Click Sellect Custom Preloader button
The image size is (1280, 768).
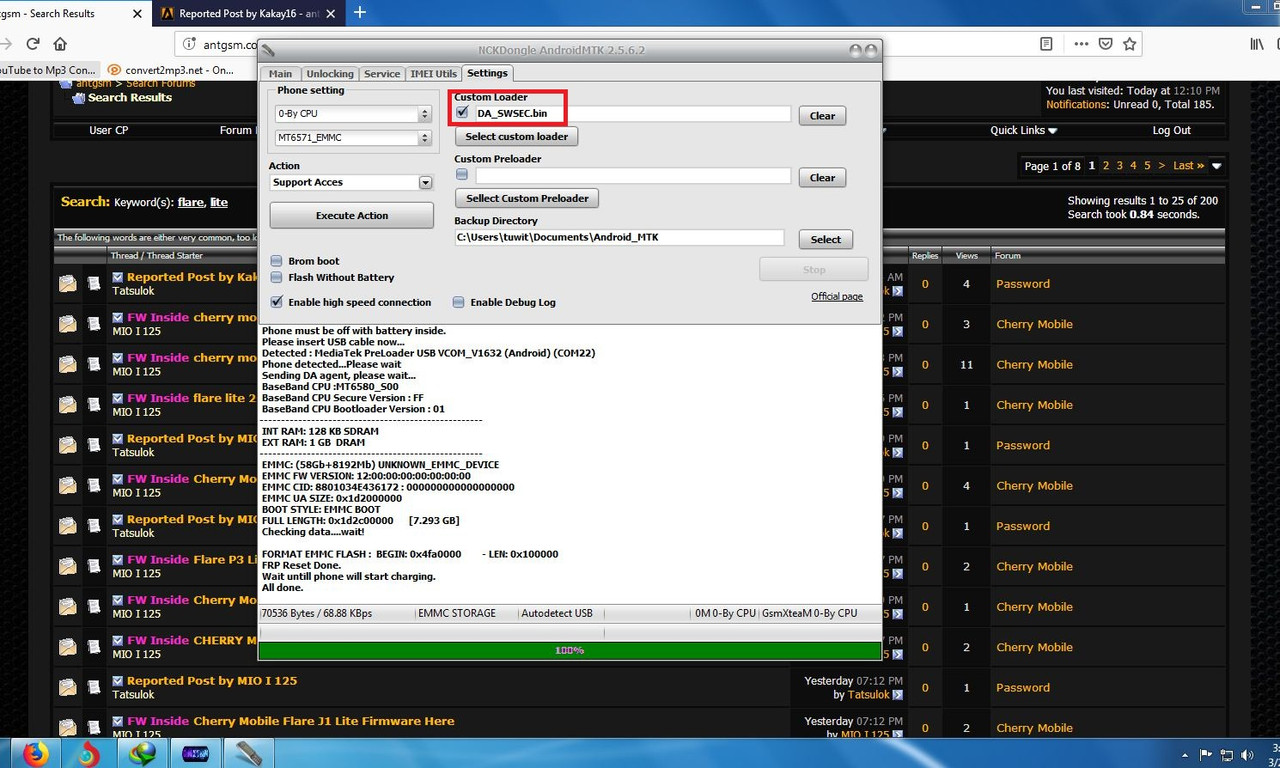pos(527,198)
